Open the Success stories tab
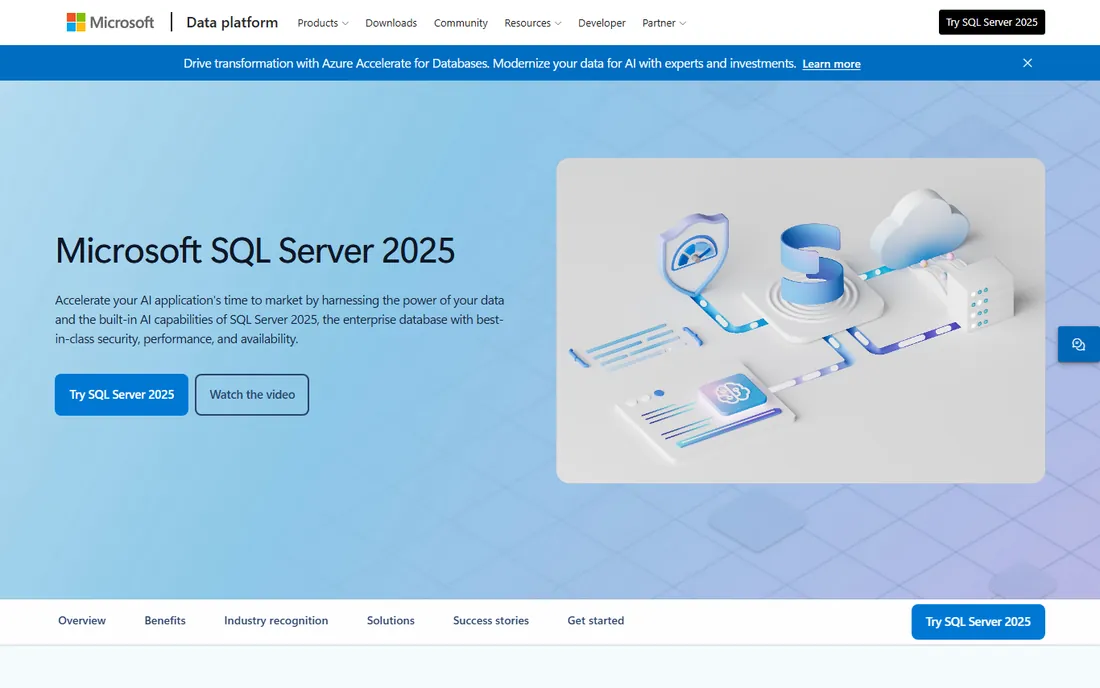Screen dimensions: 1100x688 491,621
